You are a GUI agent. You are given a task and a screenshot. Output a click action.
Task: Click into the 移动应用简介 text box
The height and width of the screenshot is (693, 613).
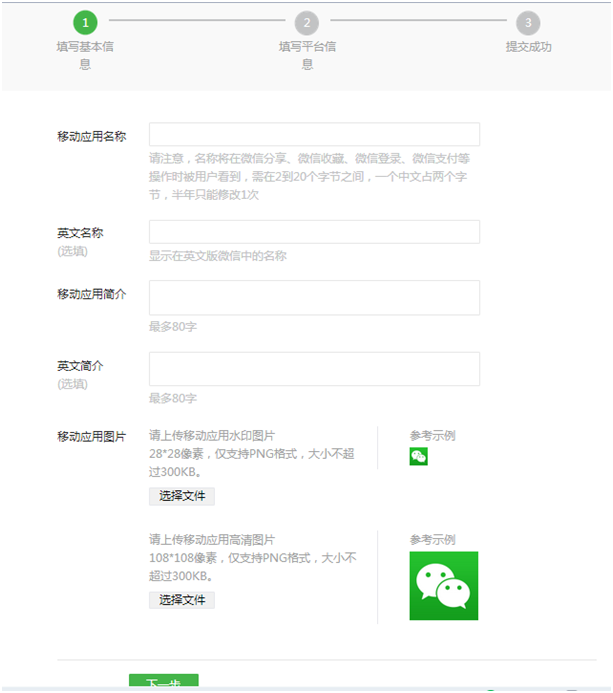[x=314, y=298]
